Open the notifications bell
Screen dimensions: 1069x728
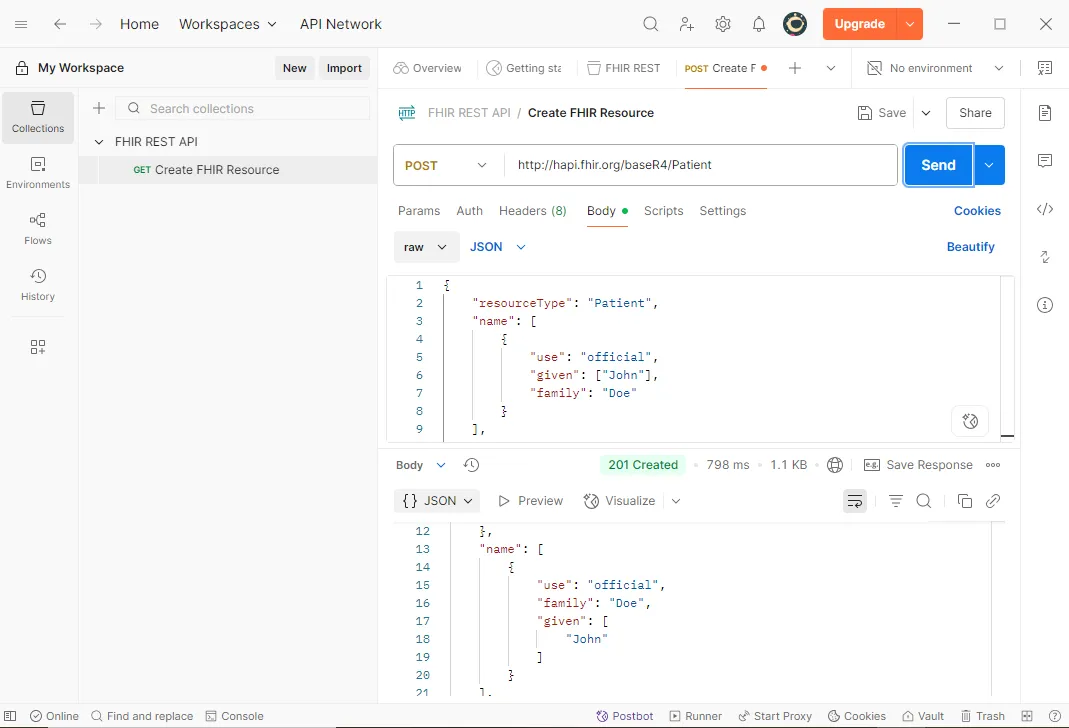759,24
